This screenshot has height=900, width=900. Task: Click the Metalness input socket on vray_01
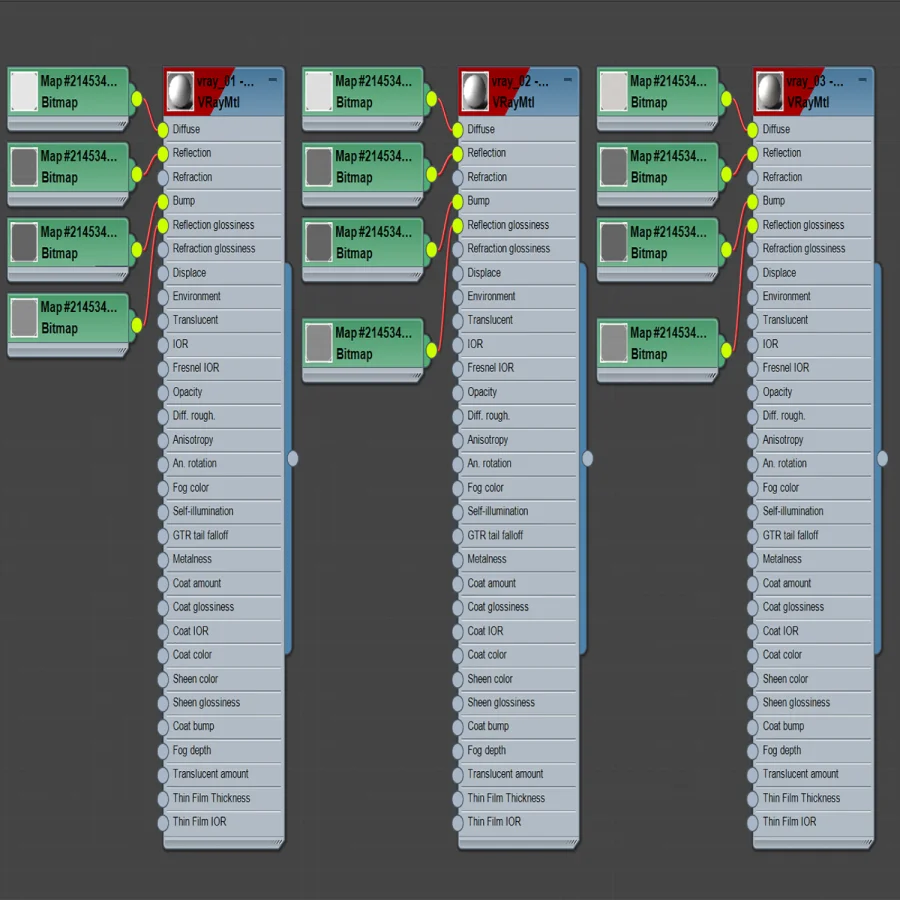tap(163, 560)
